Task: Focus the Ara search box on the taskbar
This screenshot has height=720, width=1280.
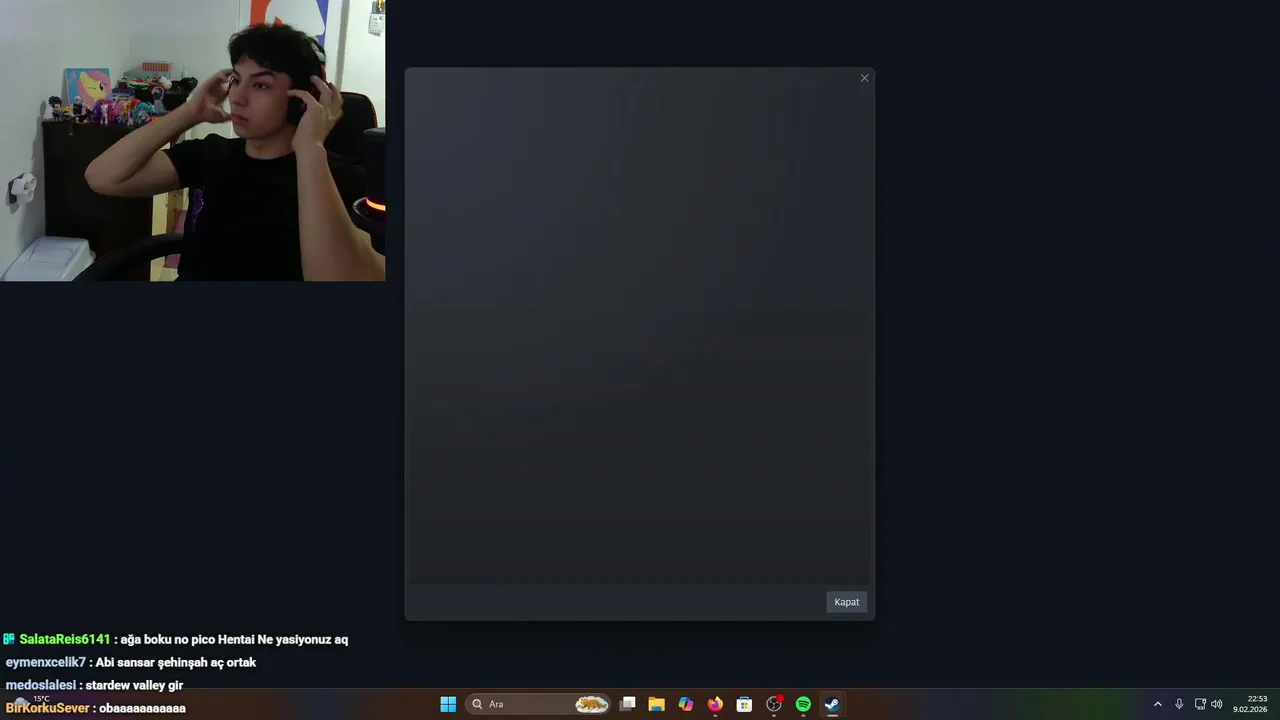Action: 538,704
